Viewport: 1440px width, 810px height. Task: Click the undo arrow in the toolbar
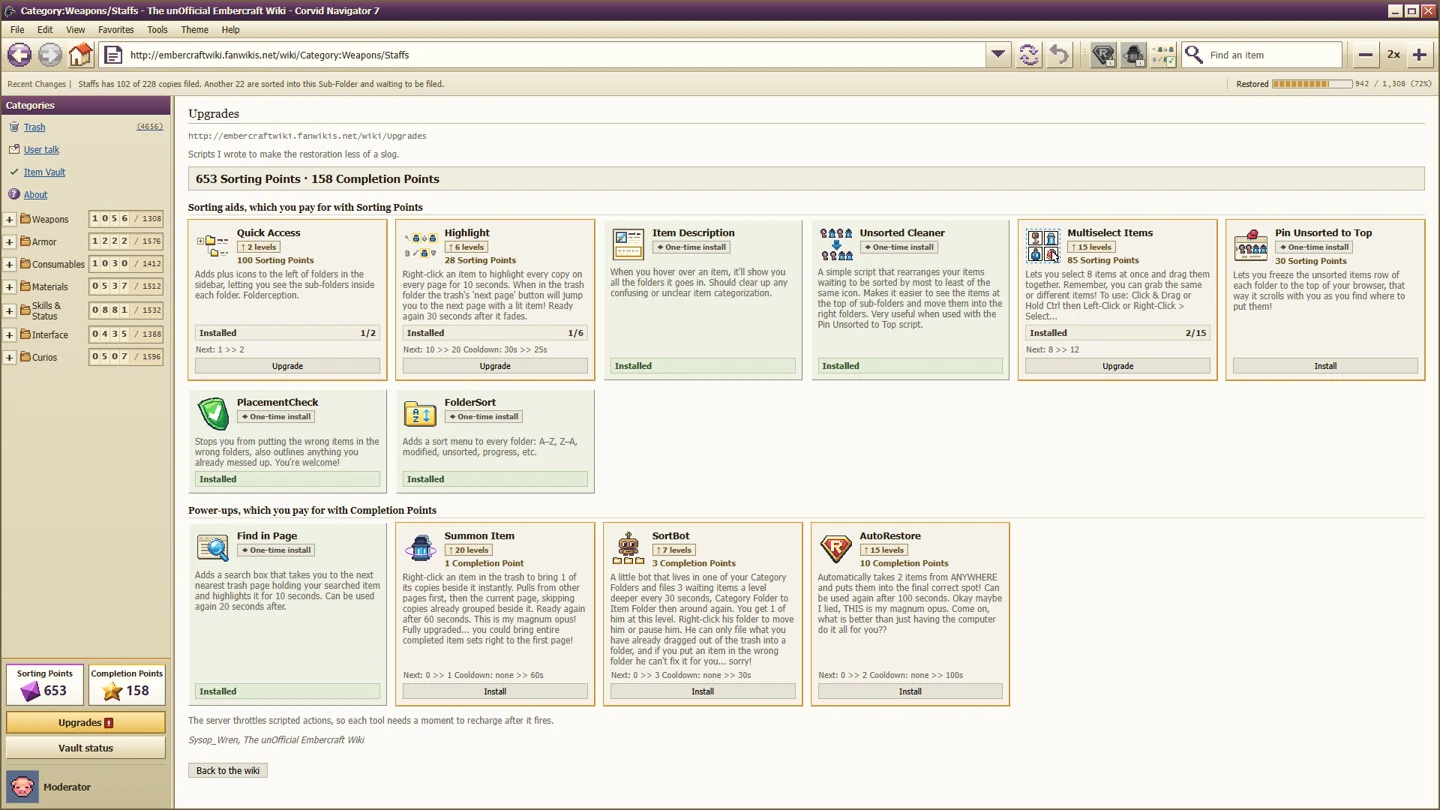click(x=1059, y=55)
